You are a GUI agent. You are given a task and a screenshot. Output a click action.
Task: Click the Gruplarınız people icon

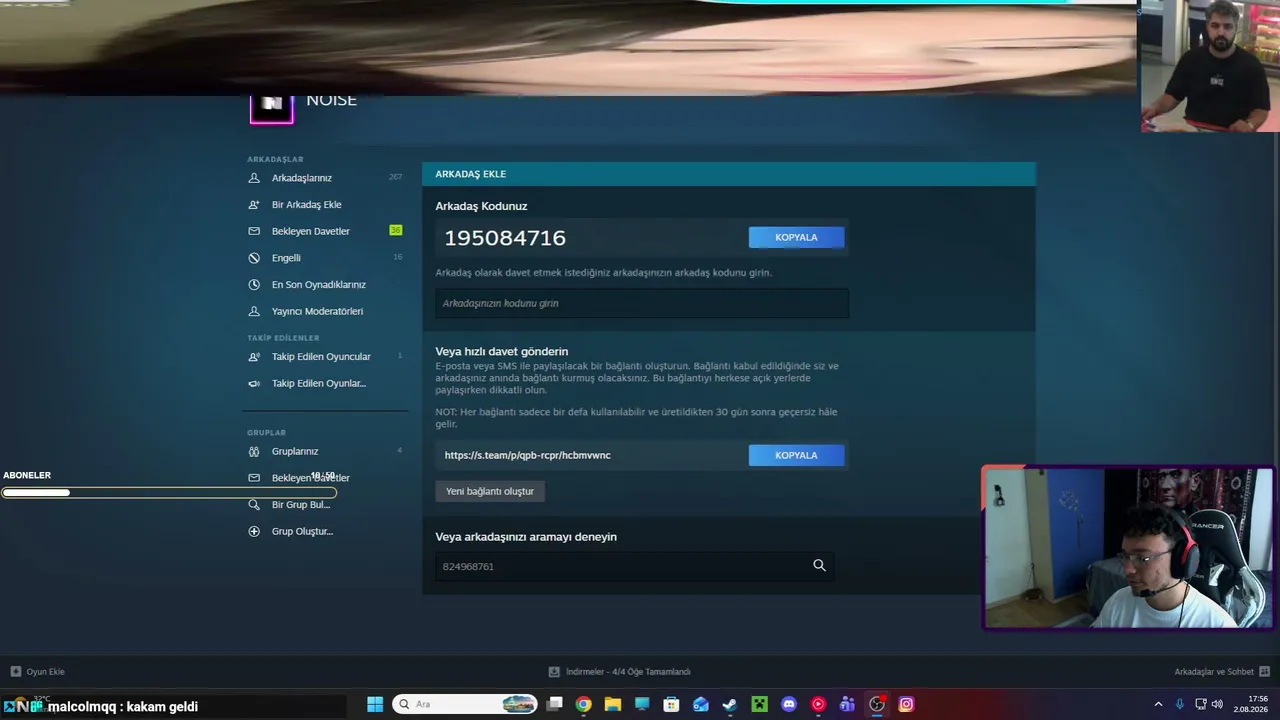tap(254, 451)
